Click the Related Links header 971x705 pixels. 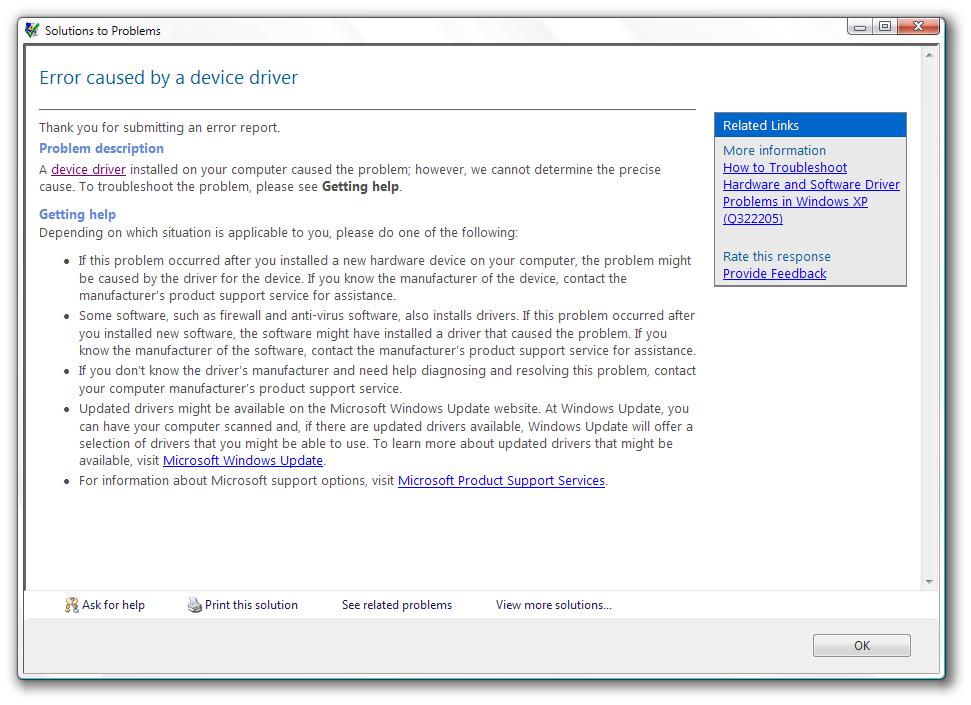pyautogui.click(x=810, y=125)
